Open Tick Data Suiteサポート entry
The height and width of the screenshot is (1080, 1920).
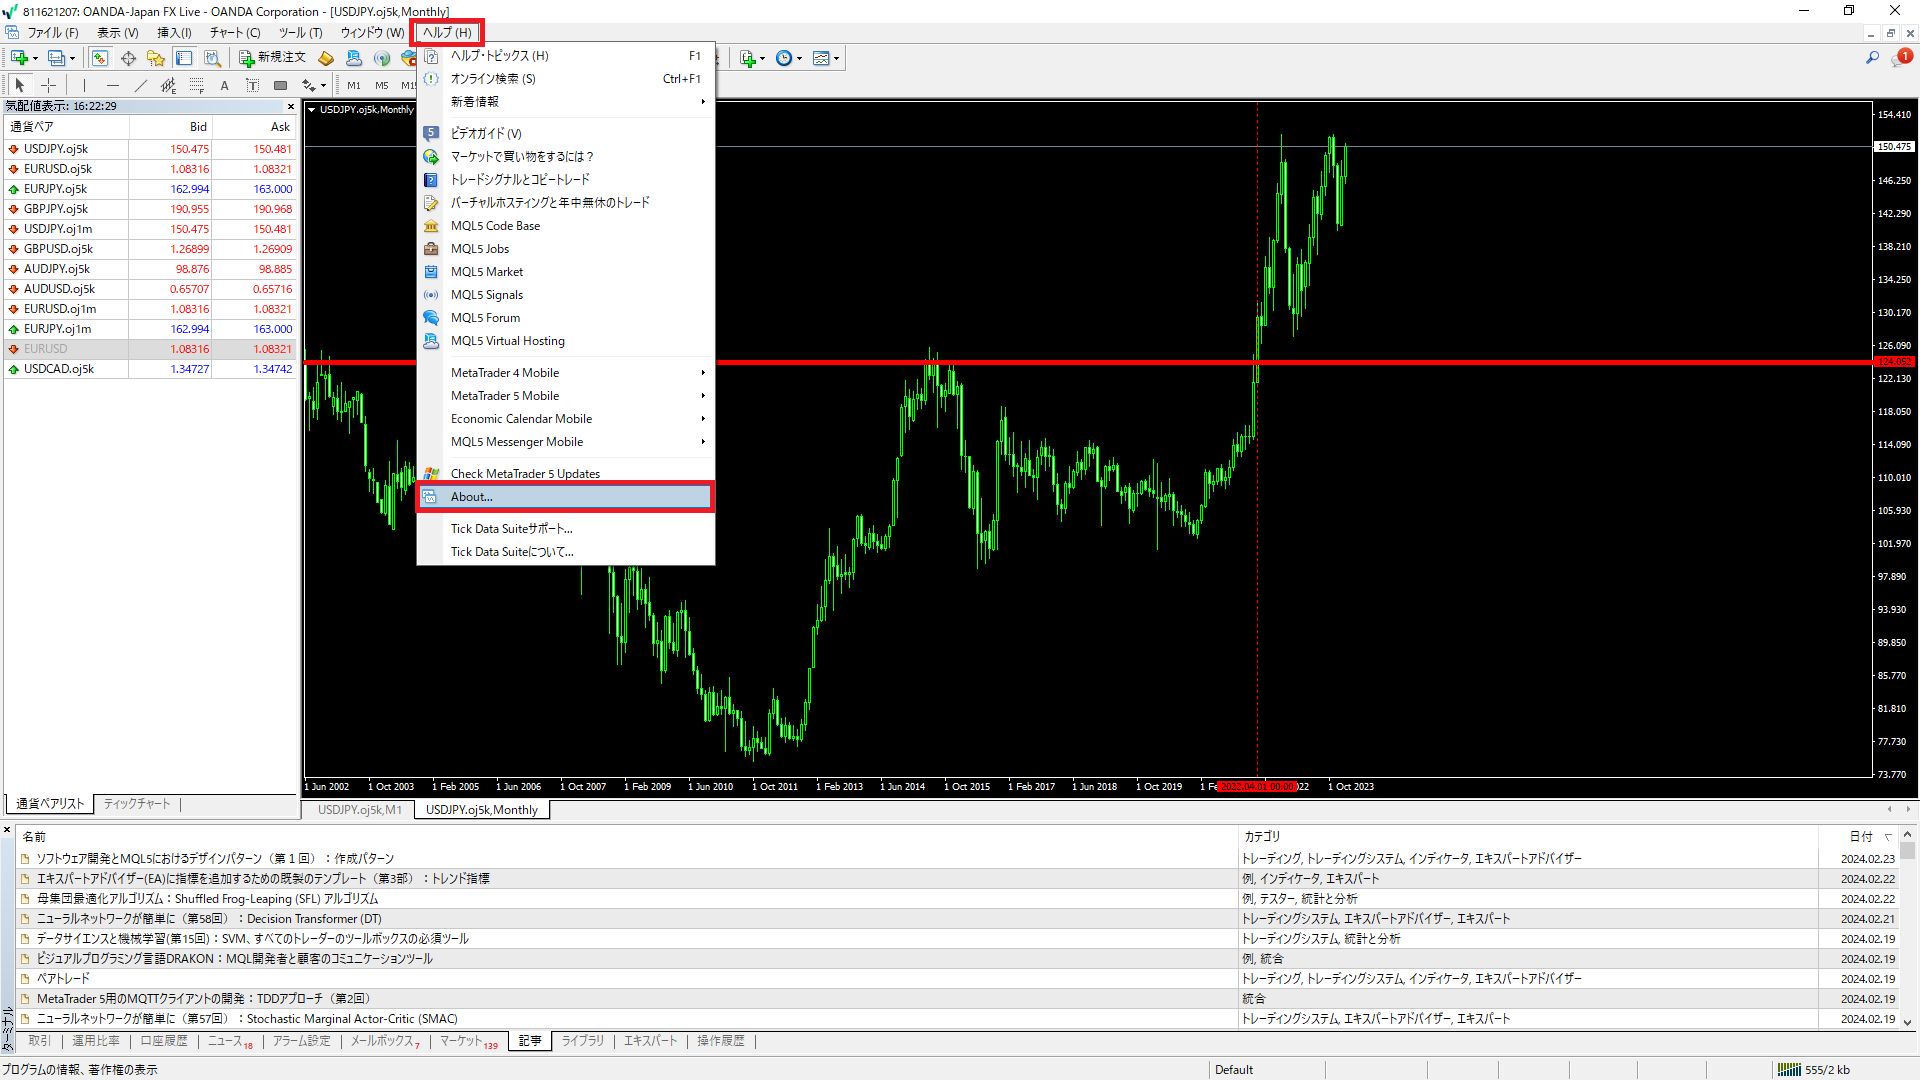(x=566, y=529)
